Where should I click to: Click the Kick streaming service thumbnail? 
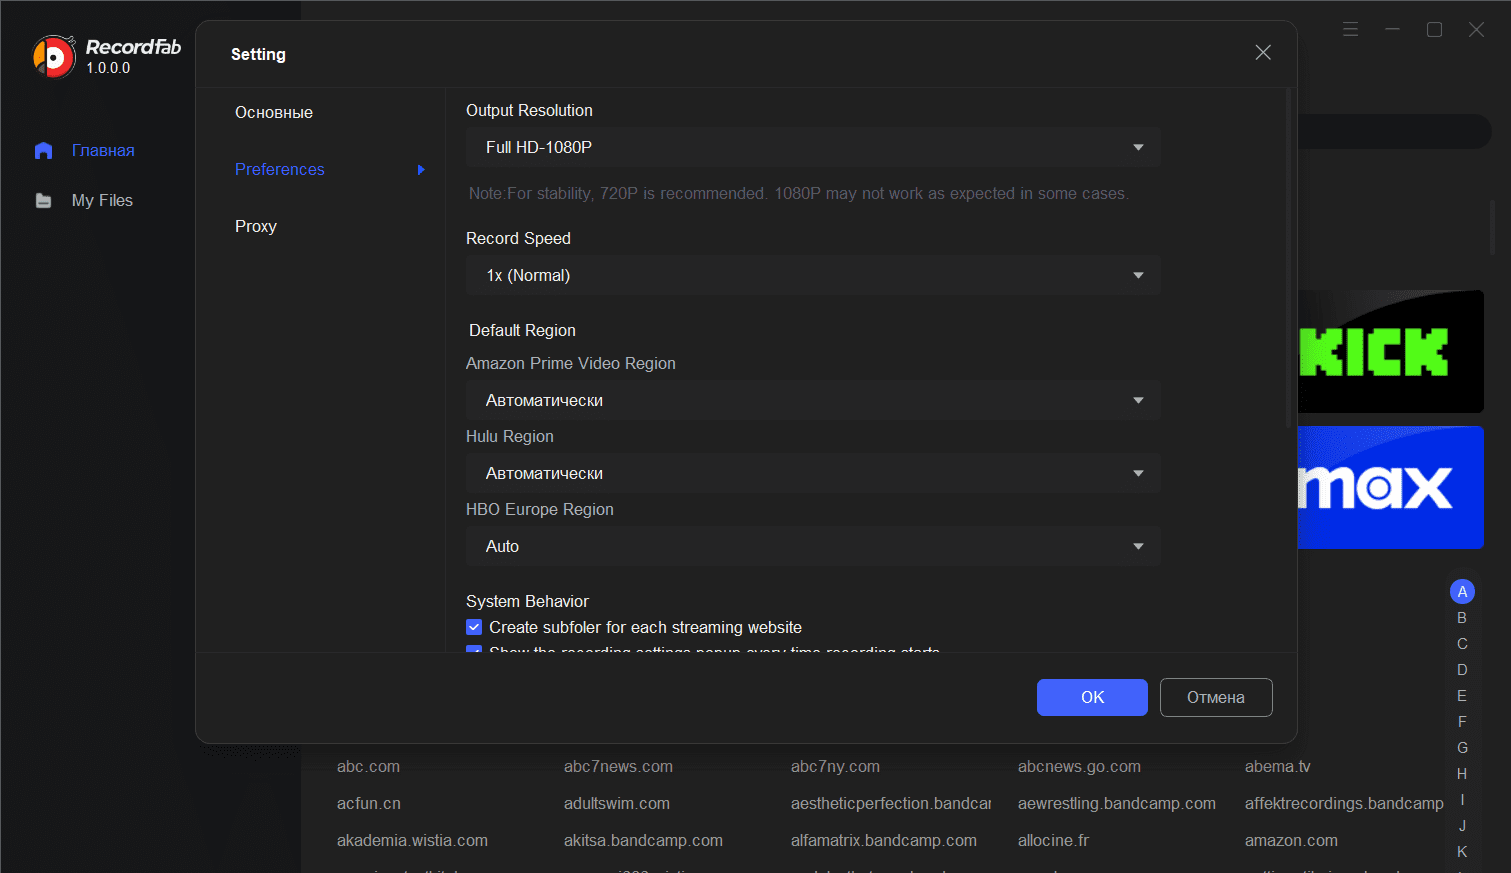click(1390, 352)
